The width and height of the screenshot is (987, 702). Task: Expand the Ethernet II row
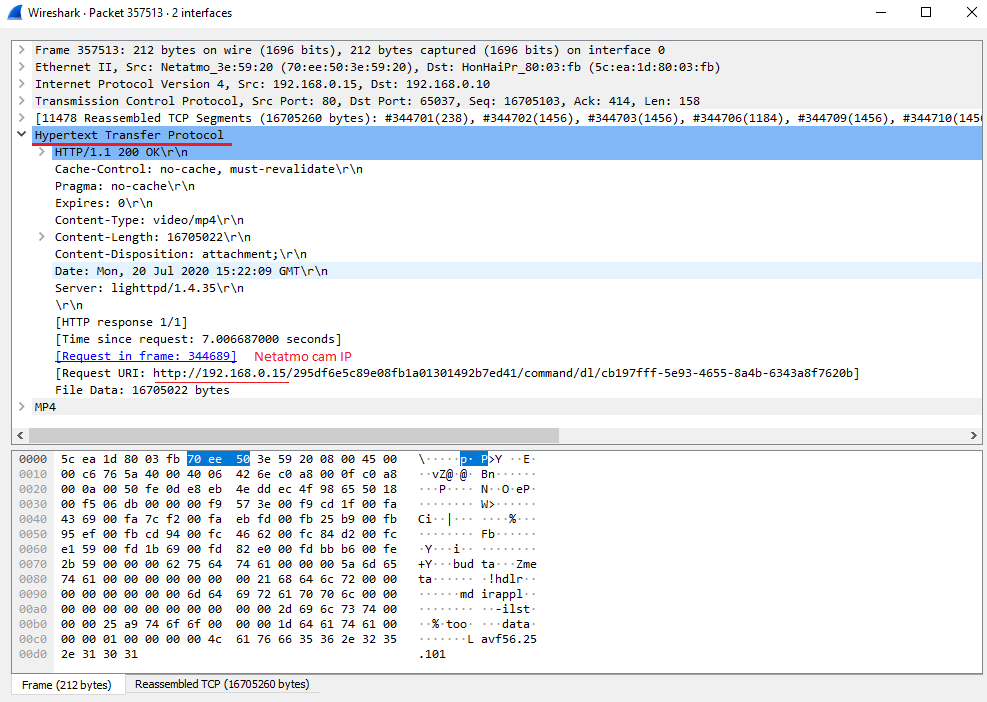21,67
